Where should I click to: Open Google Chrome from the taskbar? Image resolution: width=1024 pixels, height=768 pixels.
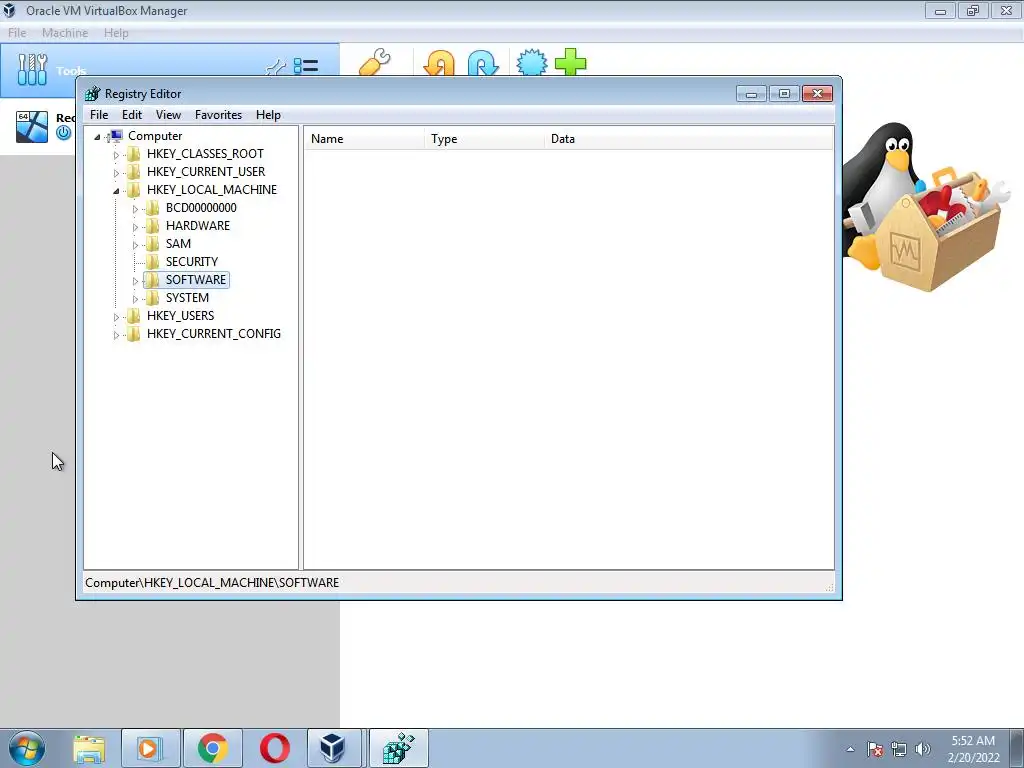point(213,748)
